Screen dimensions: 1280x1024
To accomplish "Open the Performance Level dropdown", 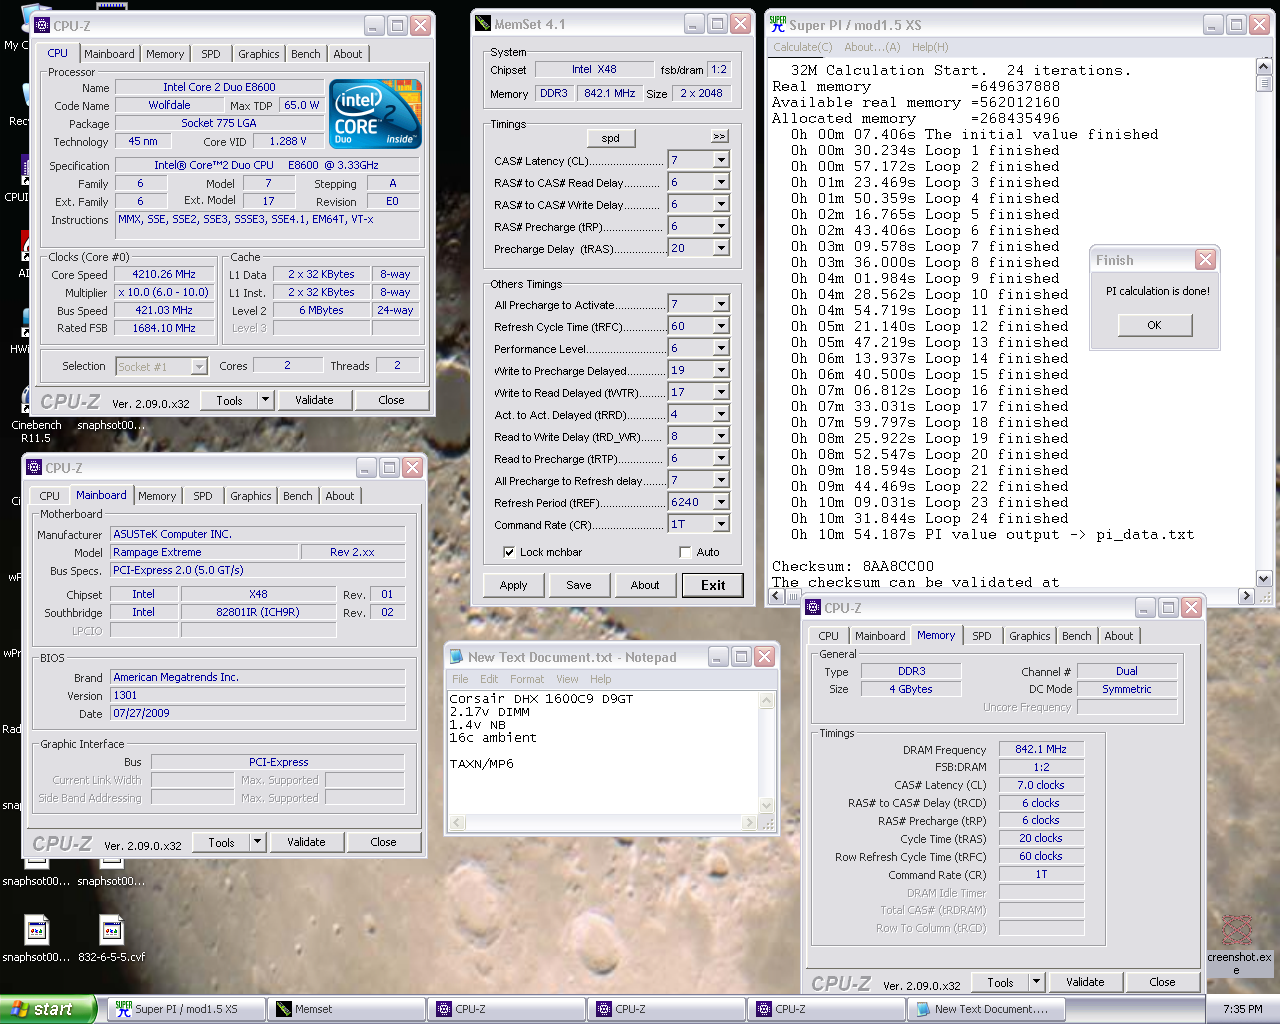I will pos(721,348).
